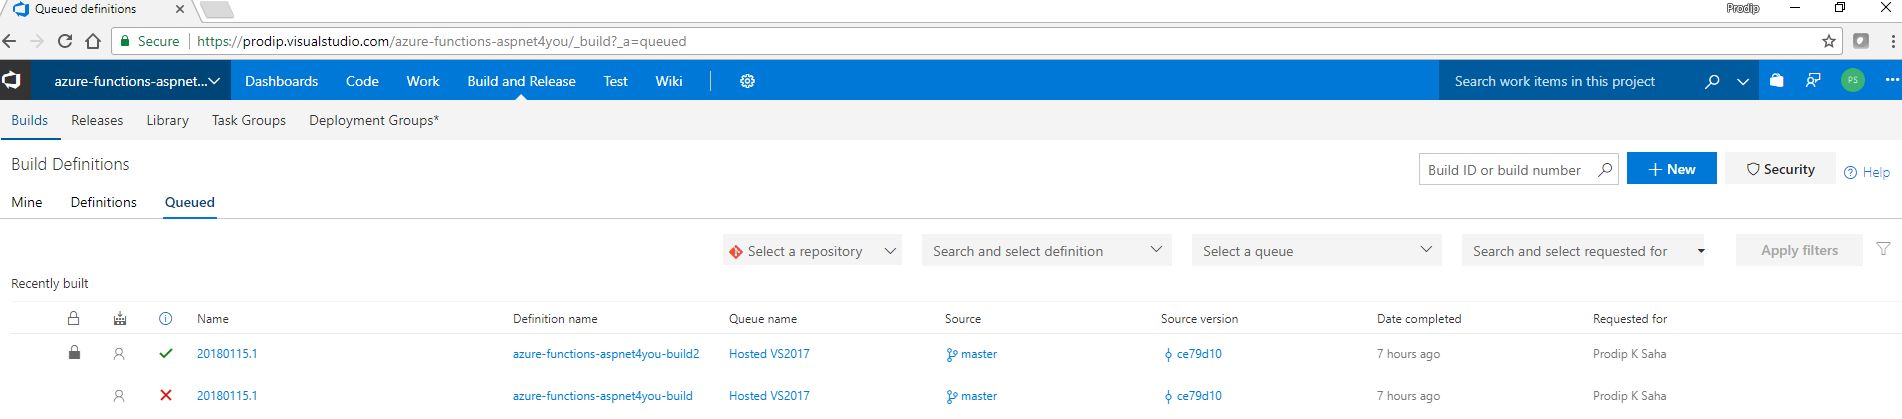Click the browser address bar URL
Screen dimensions: 1902x419
pyautogui.click(x=442, y=41)
